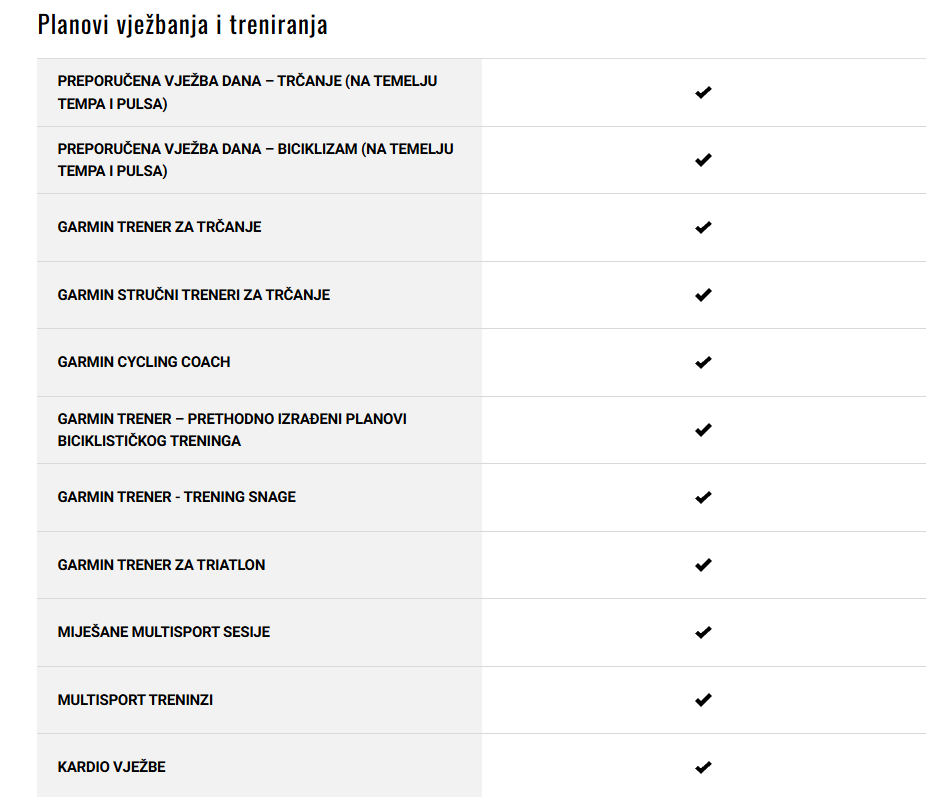Select the checkmark for Garmin Trener za trčanje

tap(703, 228)
